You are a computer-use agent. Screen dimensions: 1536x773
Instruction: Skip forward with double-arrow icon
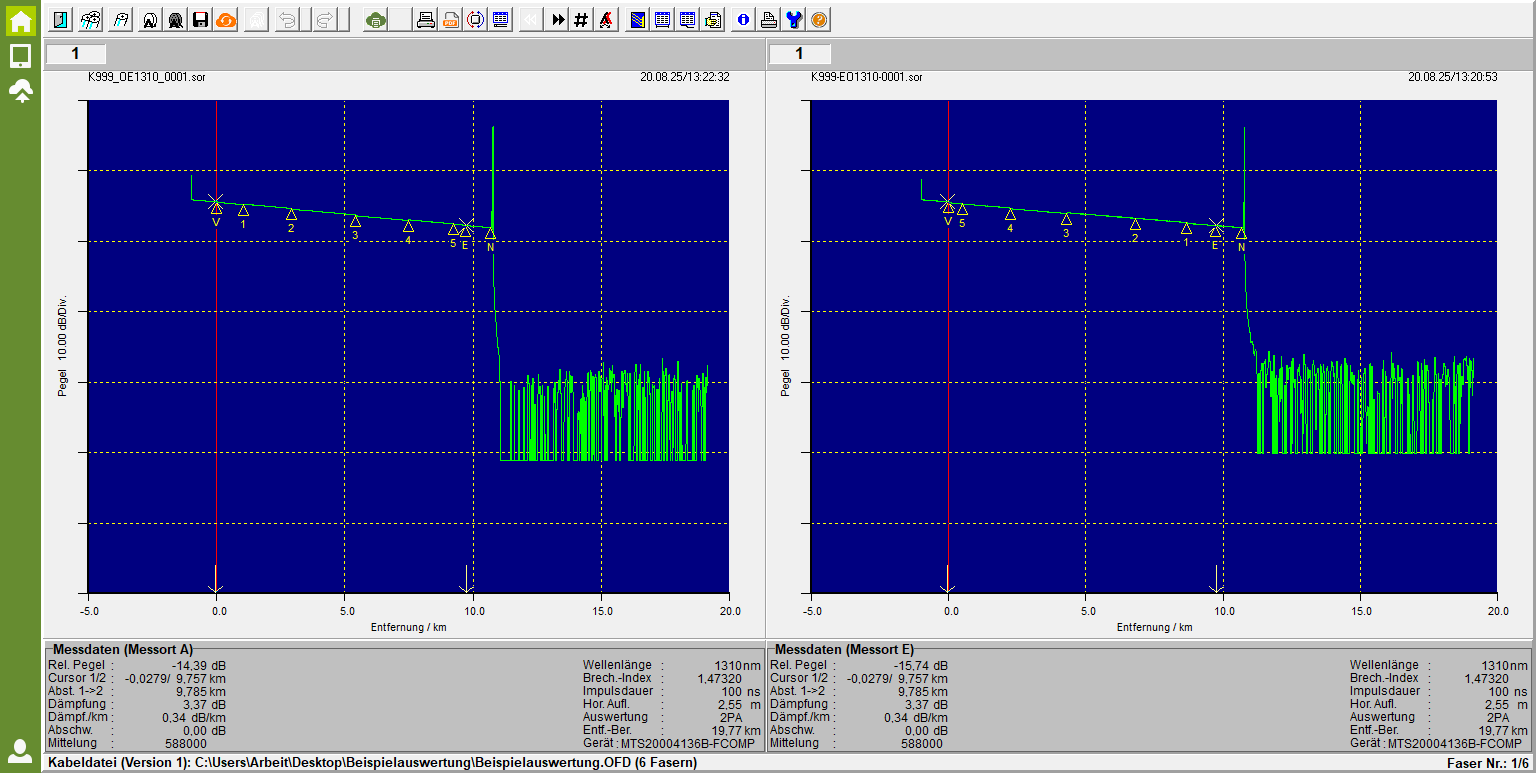558,20
